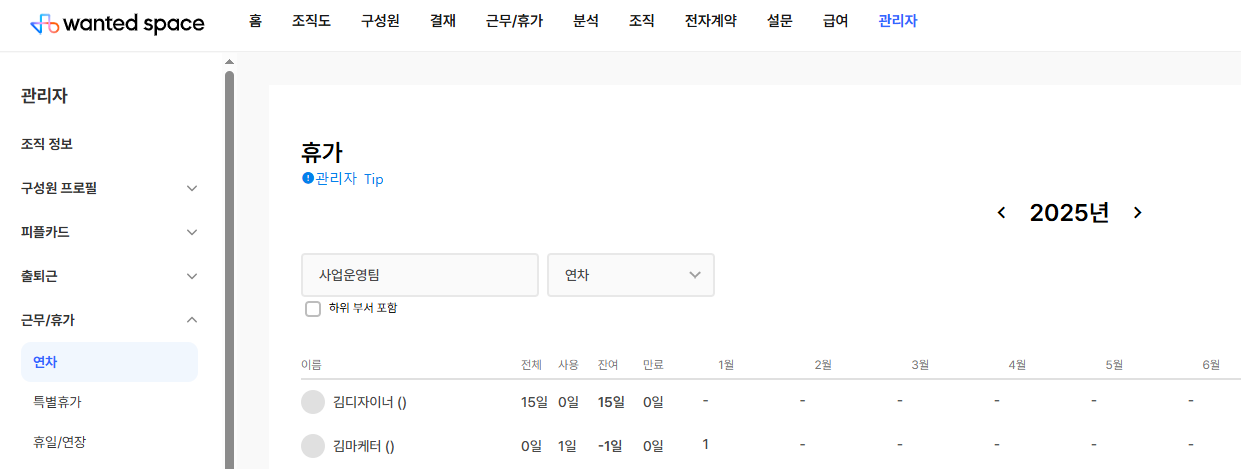Select 특별휴가 in sidebar
The image size is (1241, 469).
point(57,402)
